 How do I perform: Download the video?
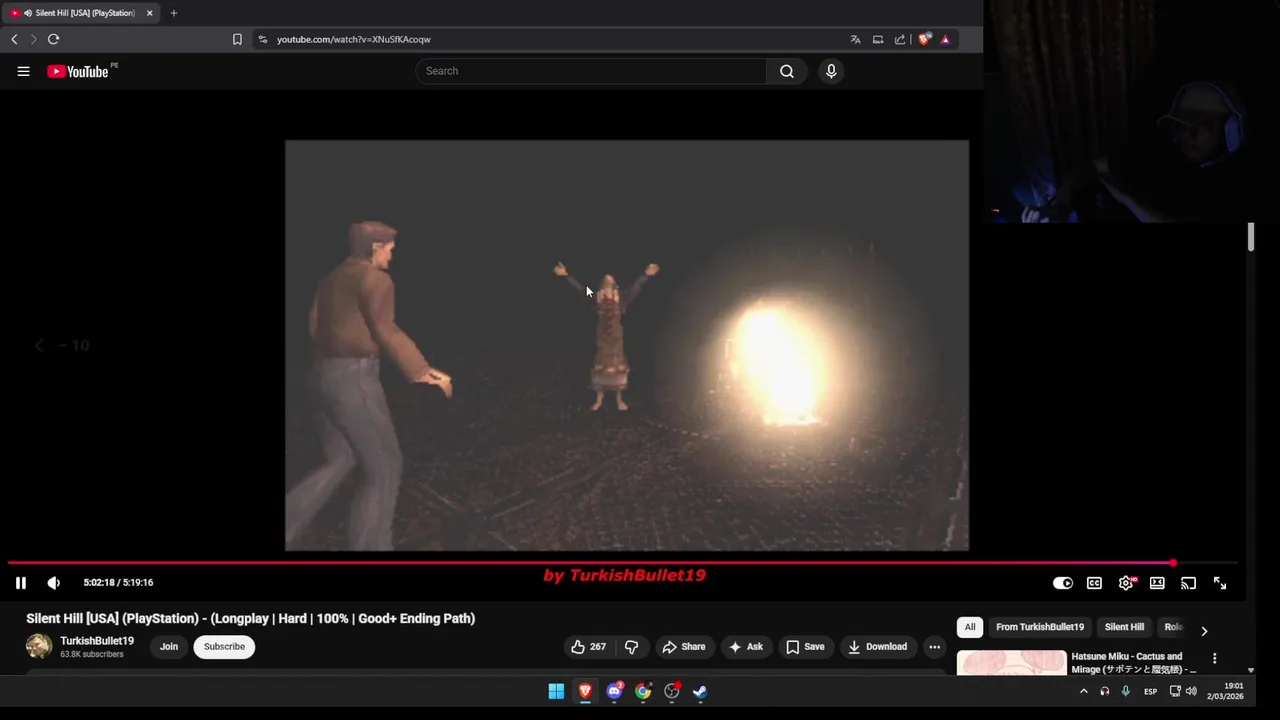(x=877, y=647)
